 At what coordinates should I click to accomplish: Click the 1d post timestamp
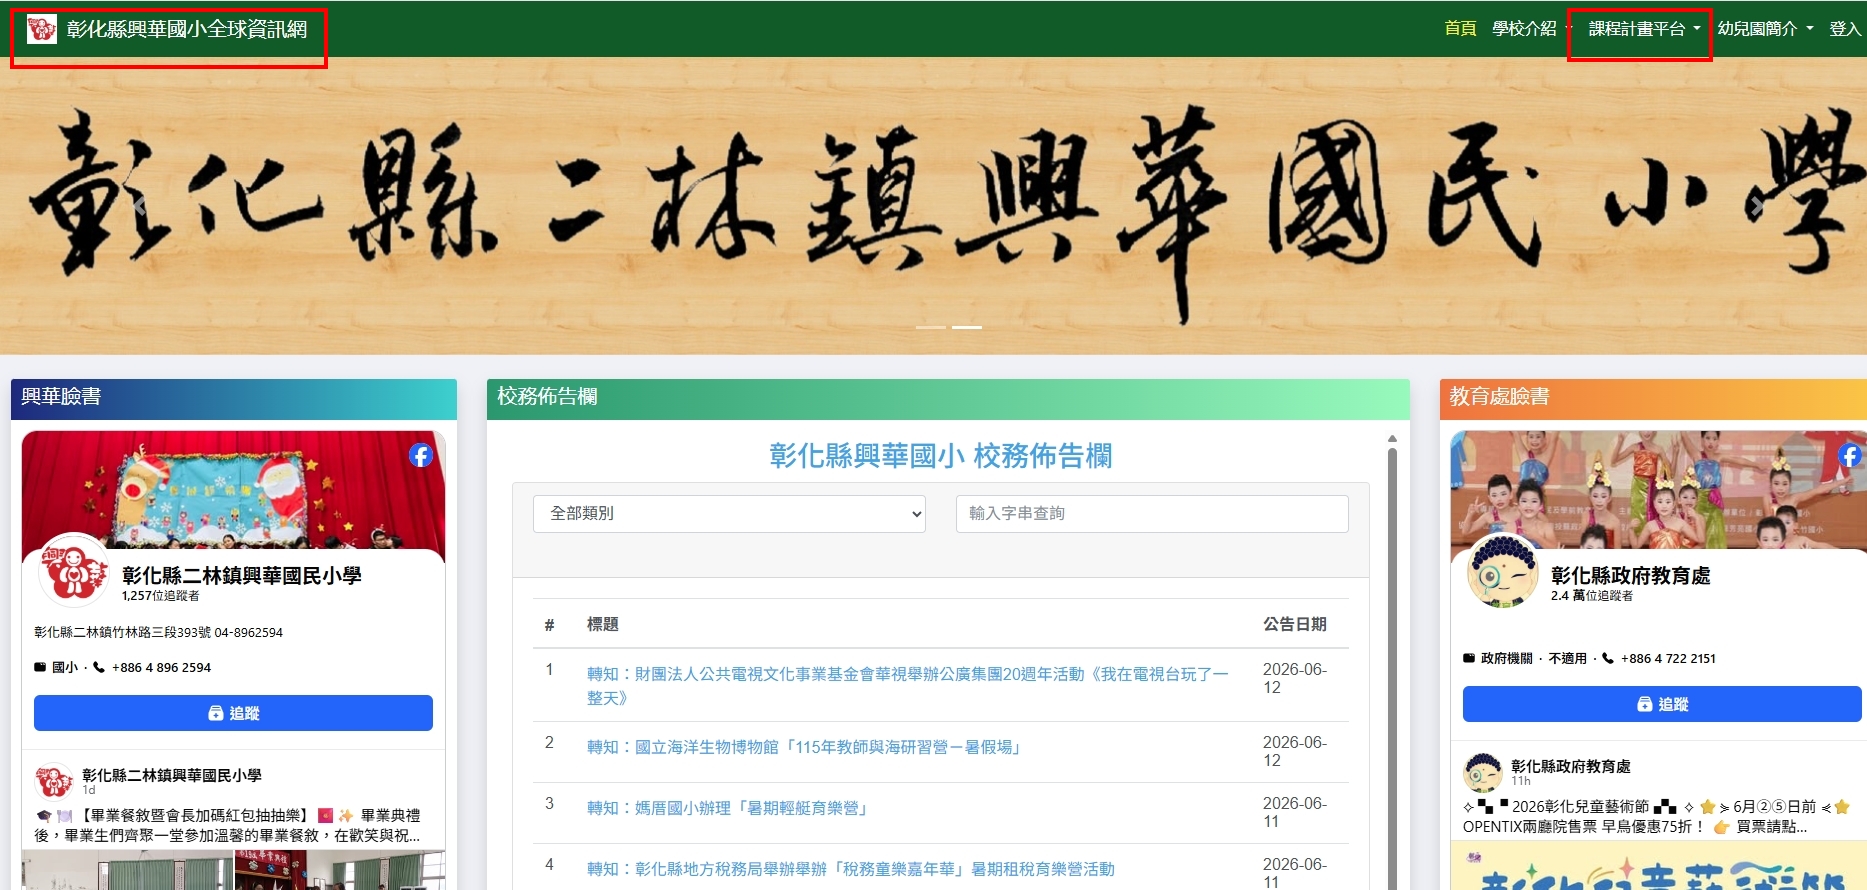[89, 790]
